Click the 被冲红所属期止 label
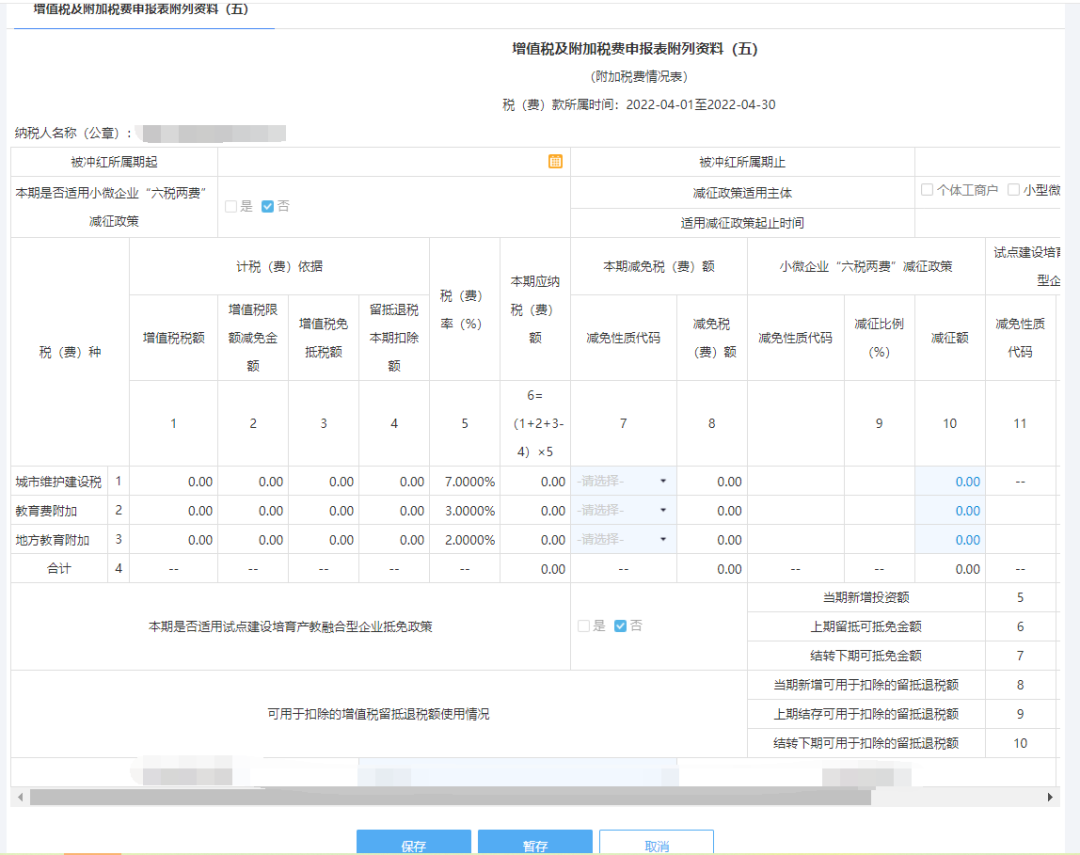Viewport: 1080px width, 855px height. (742, 162)
